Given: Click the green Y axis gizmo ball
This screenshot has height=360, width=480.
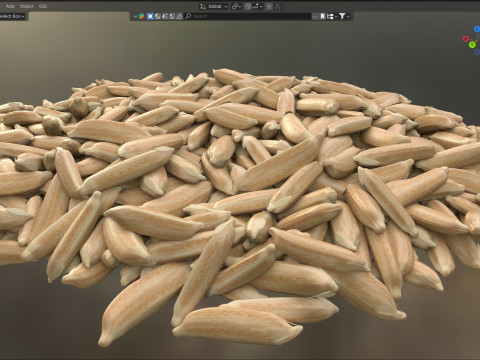Looking at the screenshot, I should point(472,45).
